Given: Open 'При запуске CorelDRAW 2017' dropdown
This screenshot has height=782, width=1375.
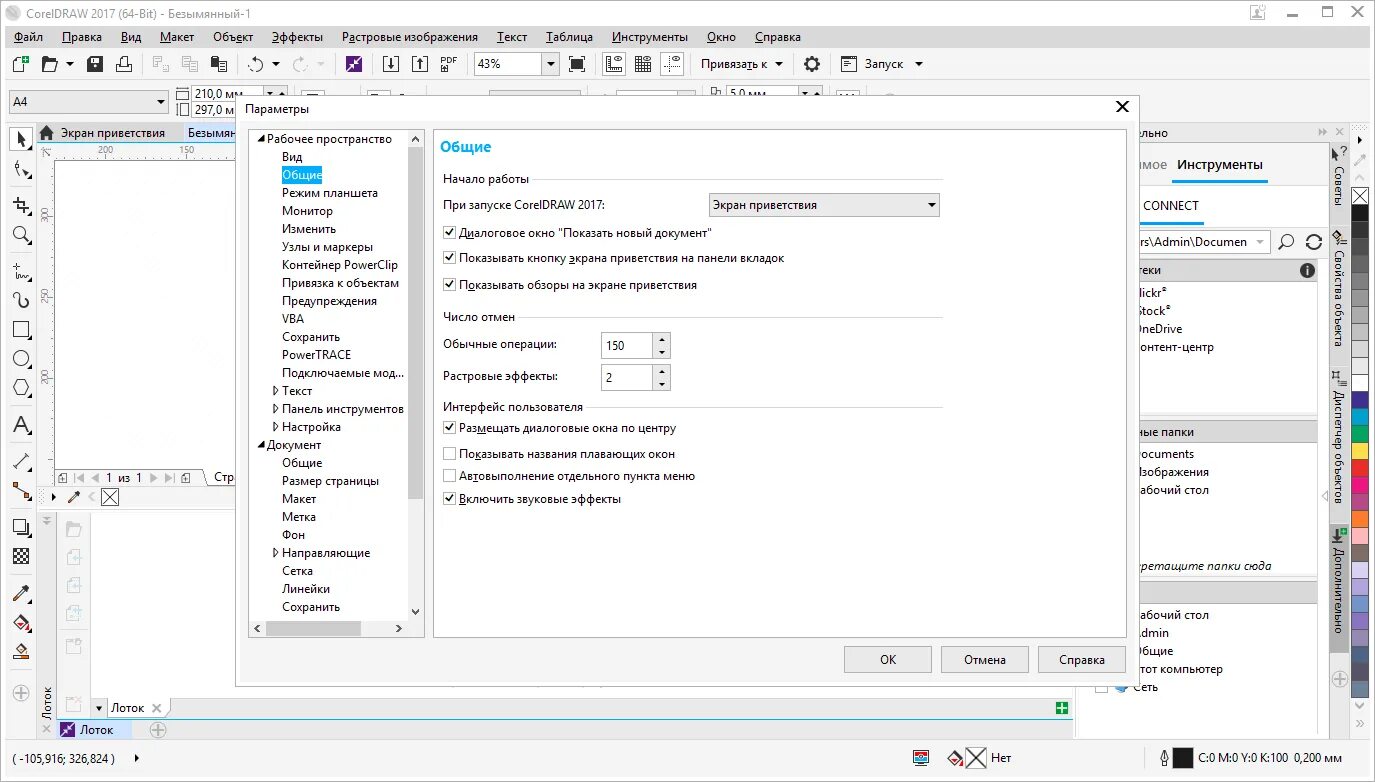Looking at the screenshot, I should (824, 205).
